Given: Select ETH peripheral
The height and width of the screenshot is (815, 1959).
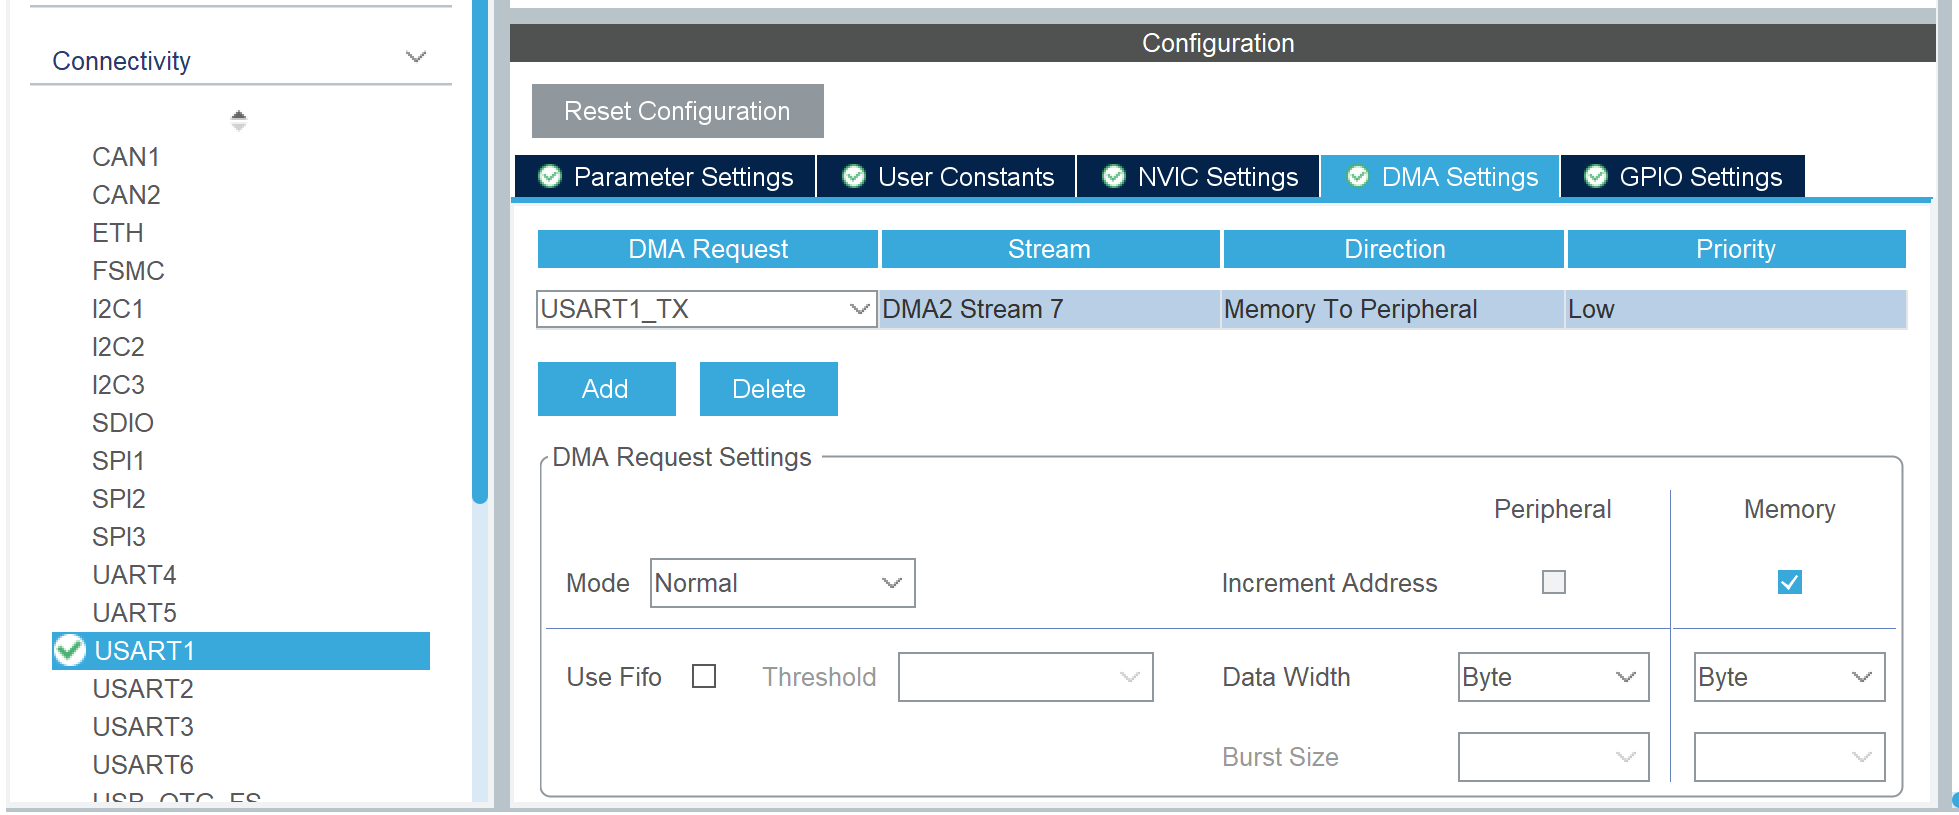Looking at the screenshot, I should tap(118, 233).
